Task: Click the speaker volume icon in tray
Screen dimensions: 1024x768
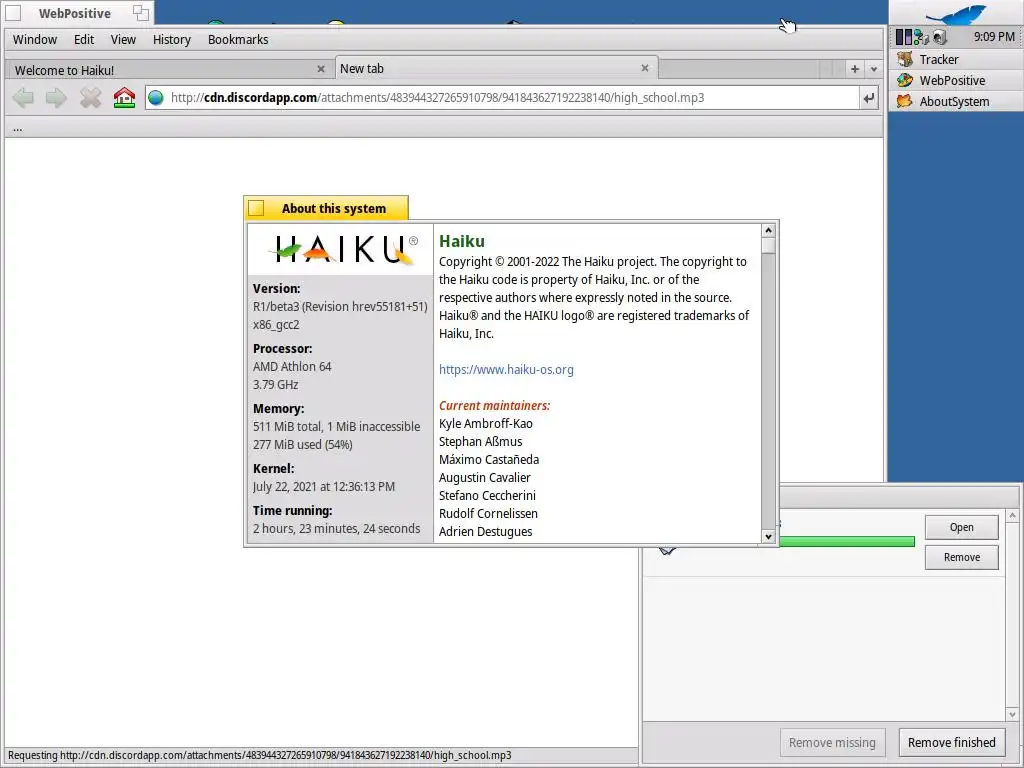Action: tap(939, 37)
